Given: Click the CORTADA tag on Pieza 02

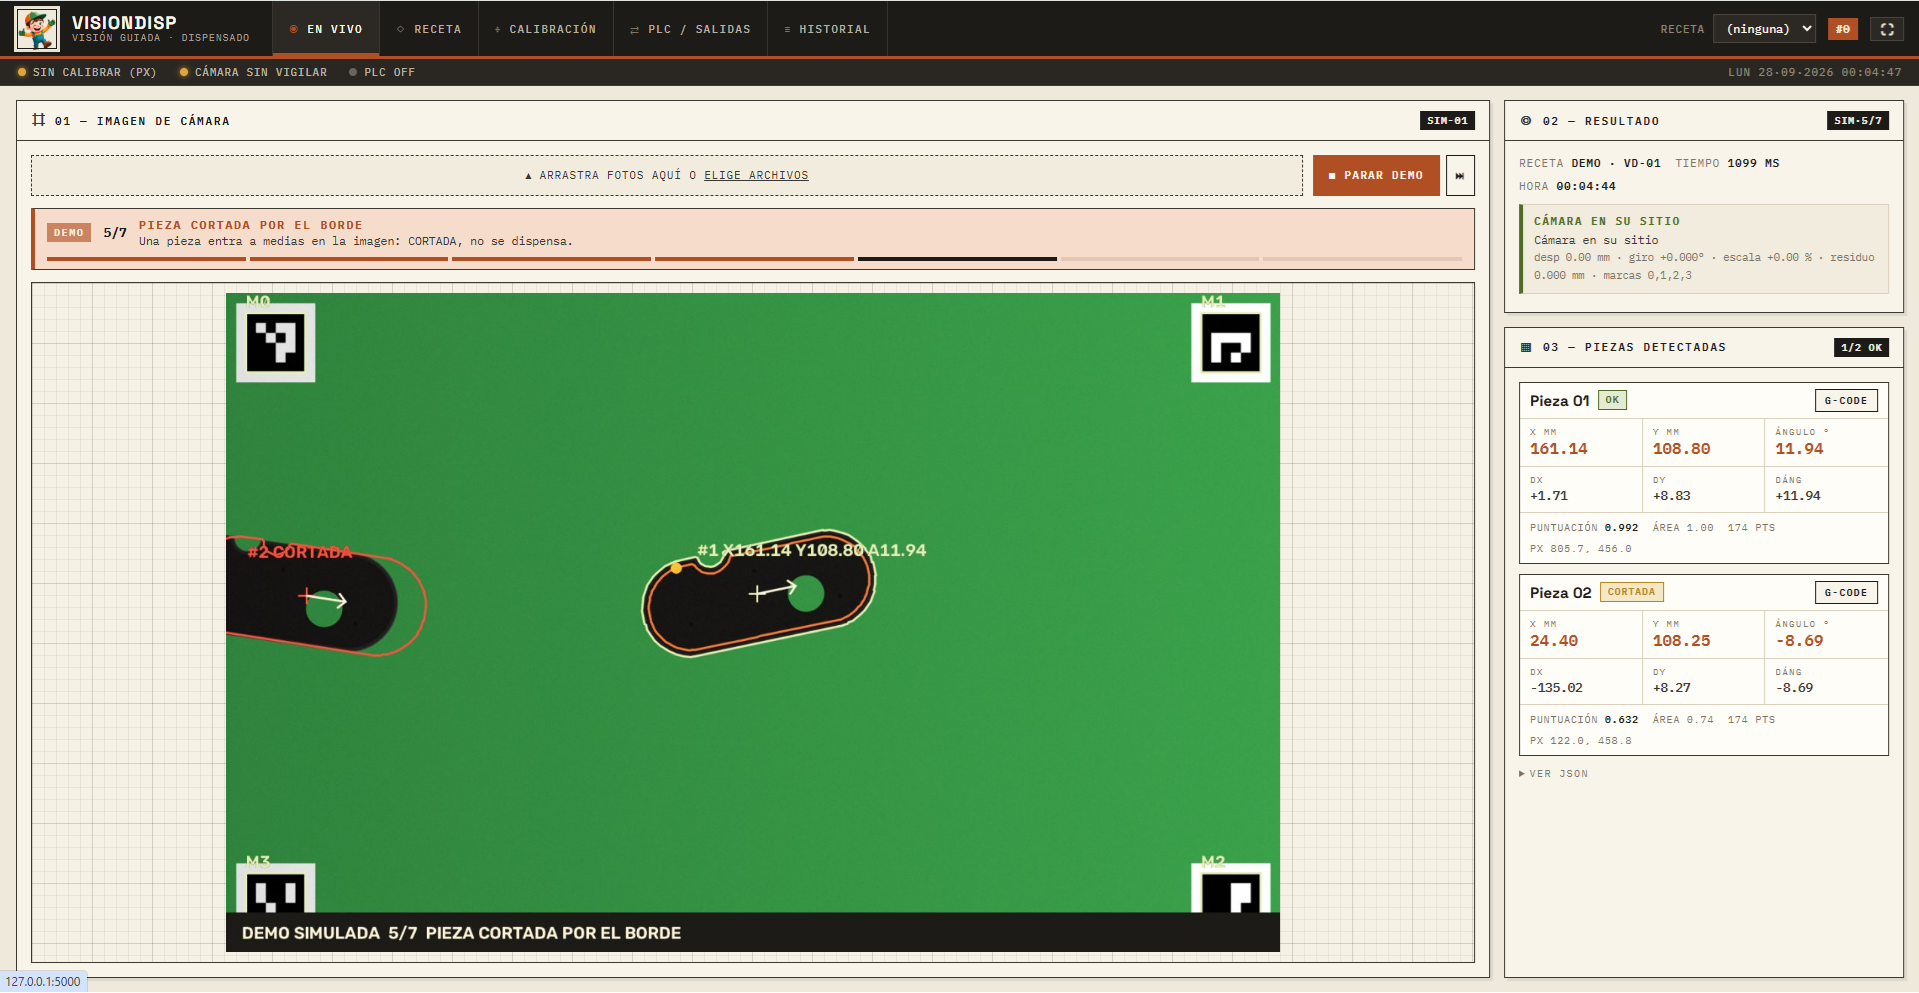Looking at the screenshot, I should click(1631, 592).
